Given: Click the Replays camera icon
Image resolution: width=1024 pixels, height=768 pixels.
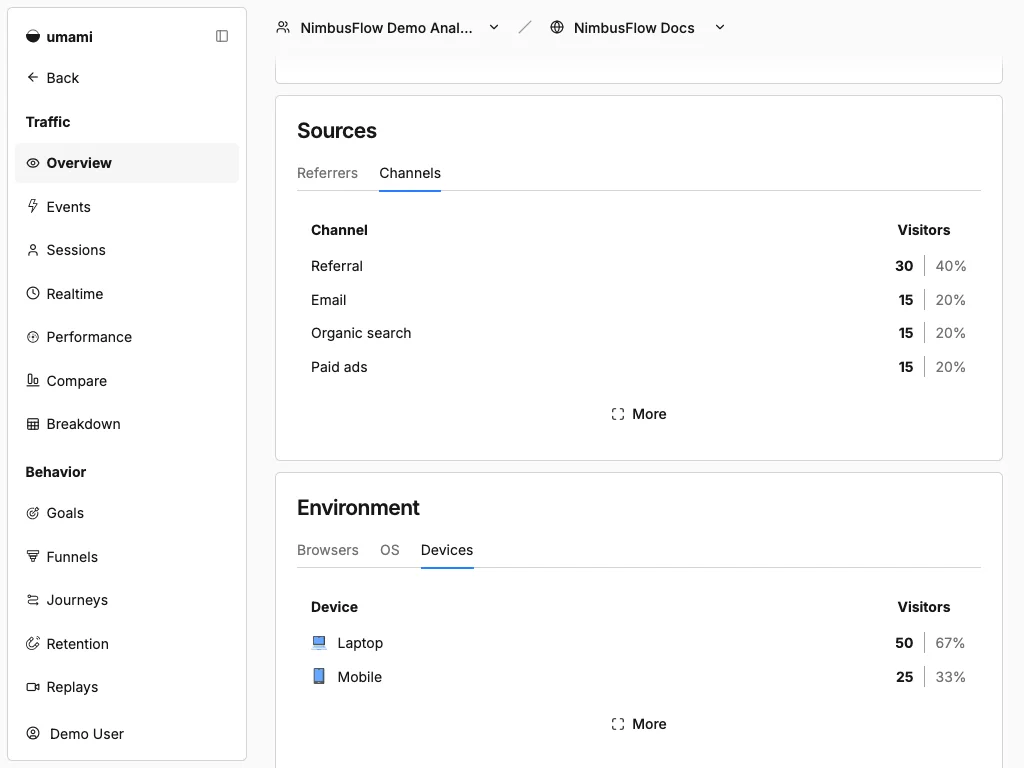Looking at the screenshot, I should [33, 686].
